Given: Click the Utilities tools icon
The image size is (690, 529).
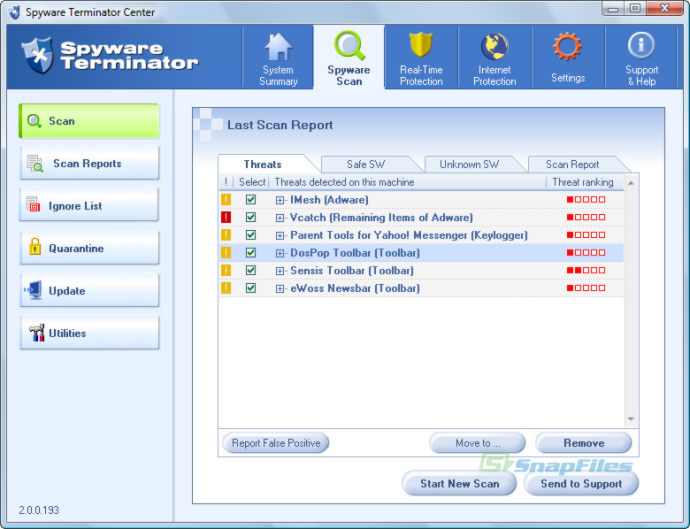Looking at the screenshot, I should pyautogui.click(x=37, y=333).
